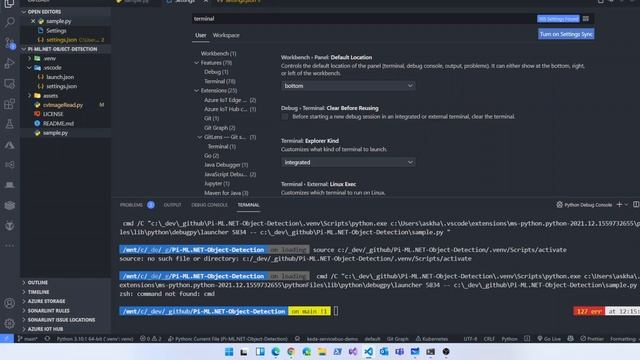Open the Azure view in activity bar
This screenshot has height=360, width=640.
pos(9,145)
